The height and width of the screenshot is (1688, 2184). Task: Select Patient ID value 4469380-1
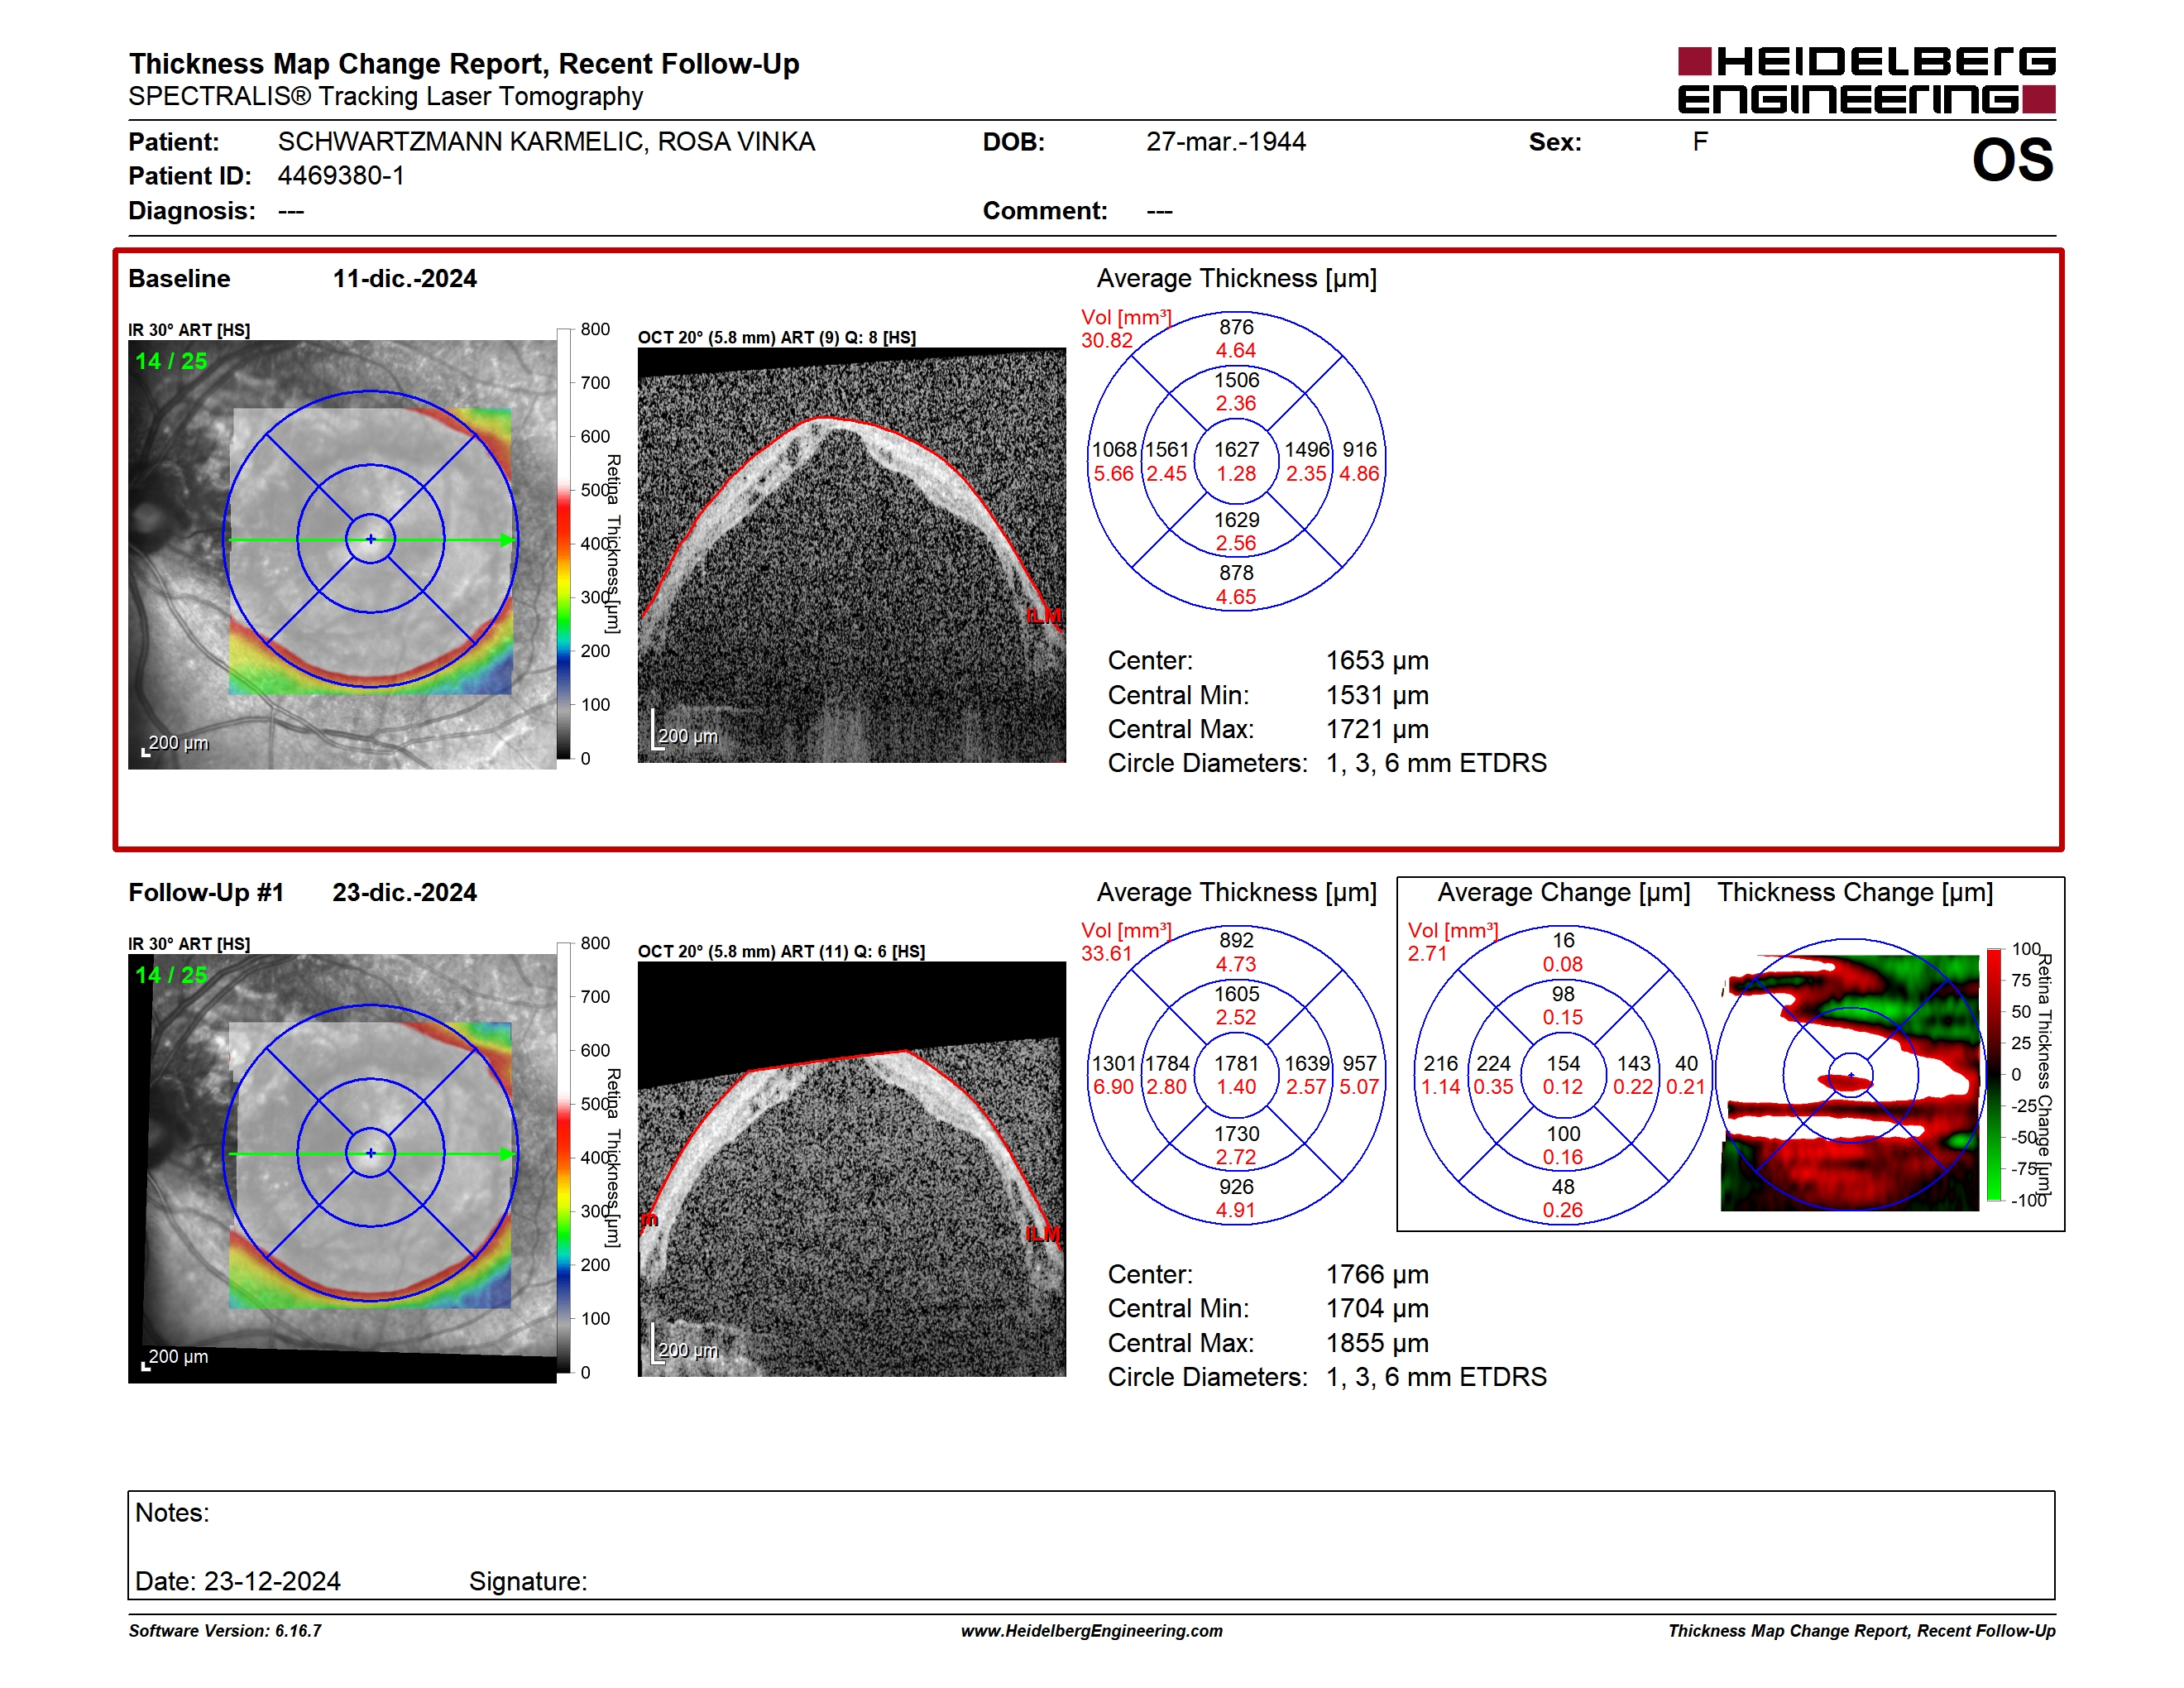click(x=341, y=176)
